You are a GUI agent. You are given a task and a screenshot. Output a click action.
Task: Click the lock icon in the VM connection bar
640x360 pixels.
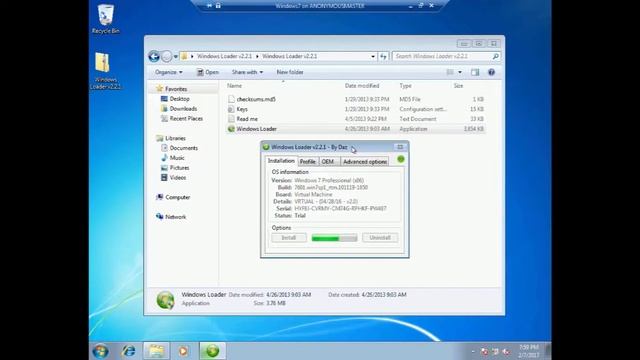[x=218, y=6]
